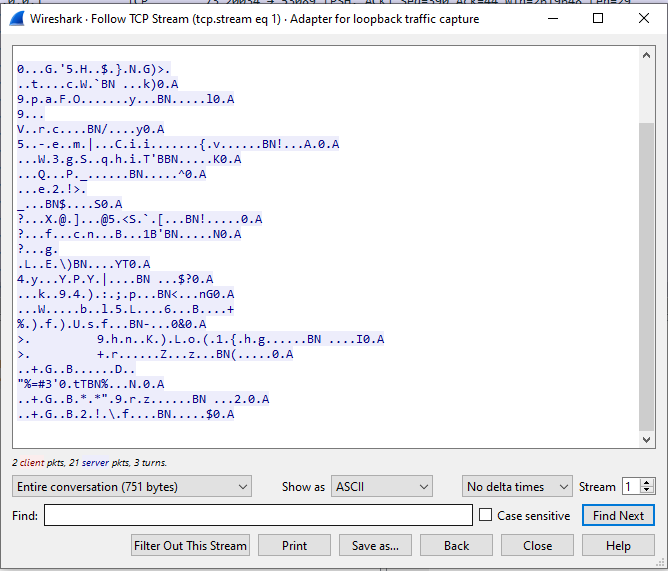
Task: Open Help for this dialog
Action: [x=618, y=546]
